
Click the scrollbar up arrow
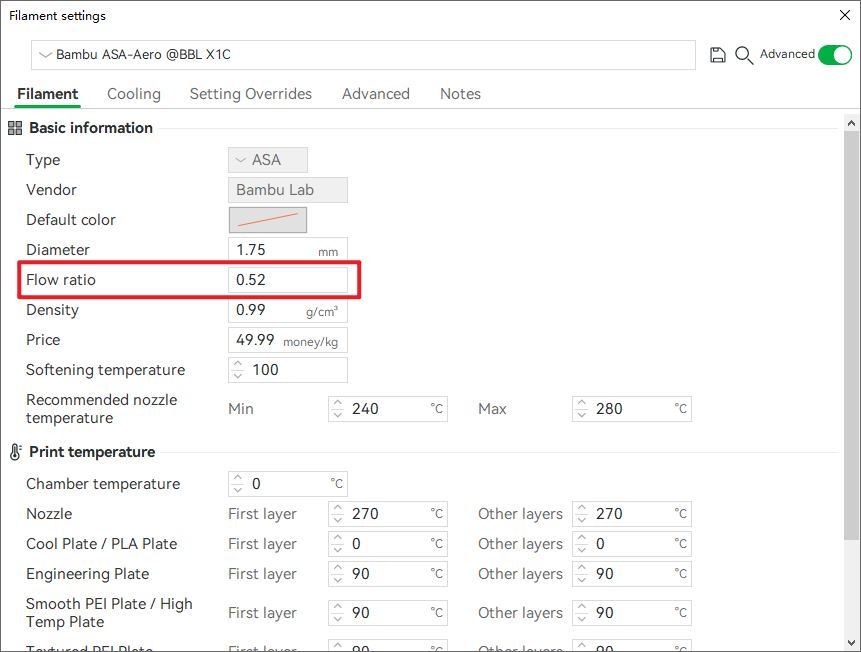pyautogui.click(x=851, y=123)
